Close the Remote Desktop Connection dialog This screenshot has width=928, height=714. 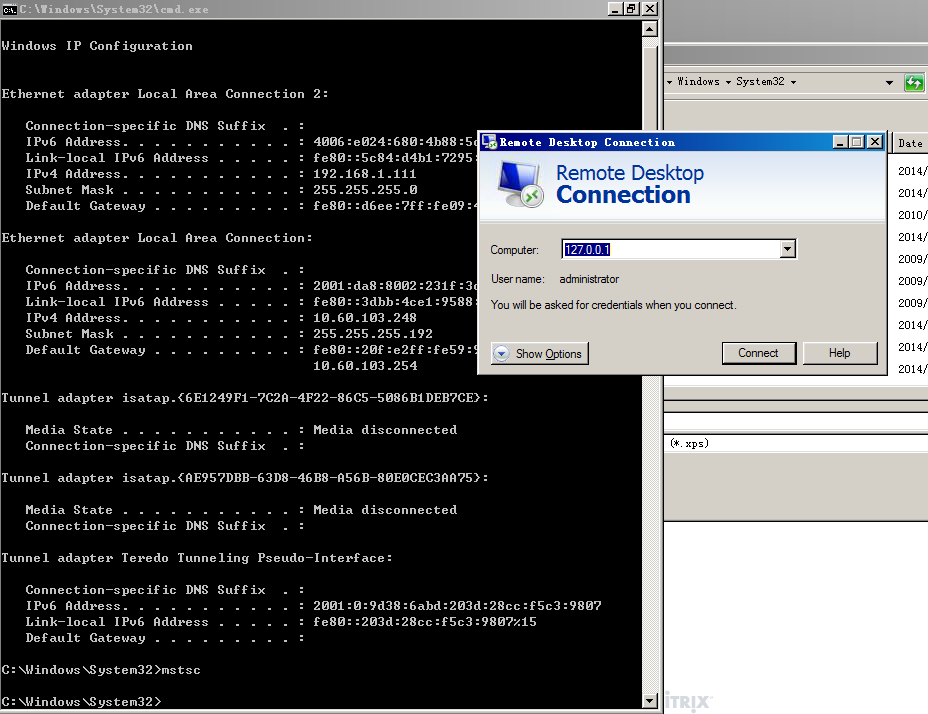[874, 142]
